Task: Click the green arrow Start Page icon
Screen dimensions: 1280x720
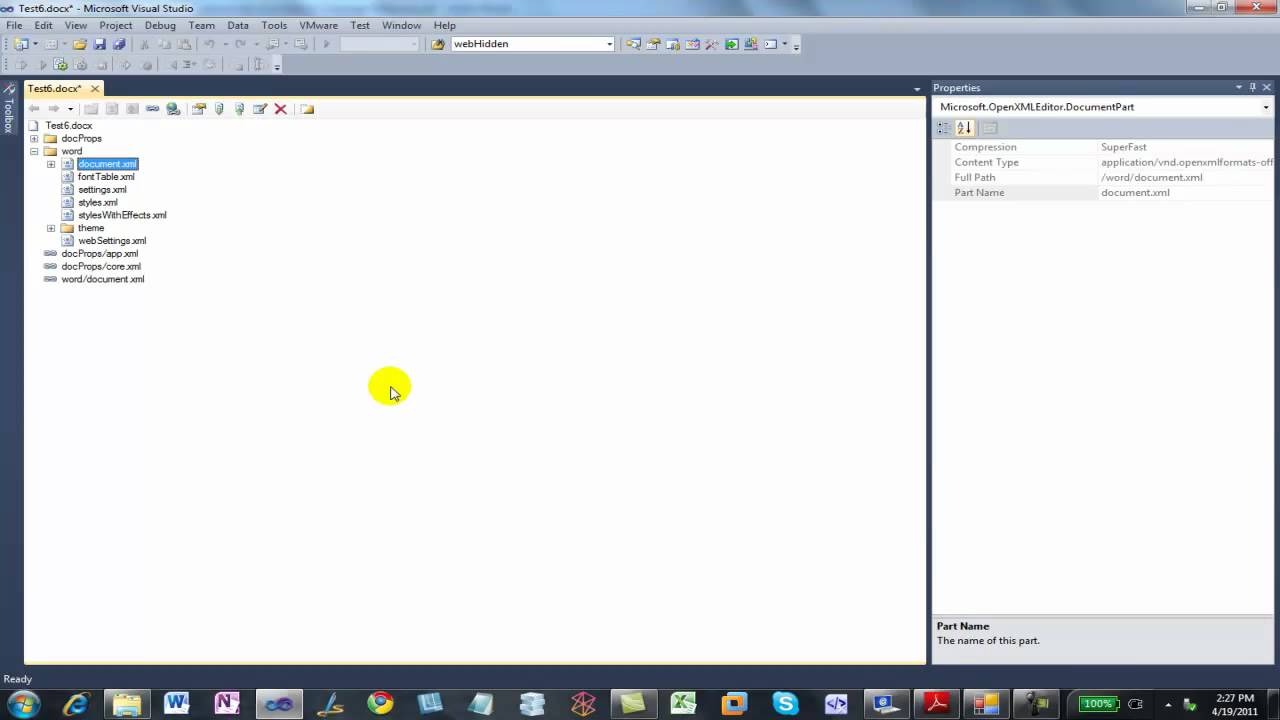Action: [x=732, y=44]
